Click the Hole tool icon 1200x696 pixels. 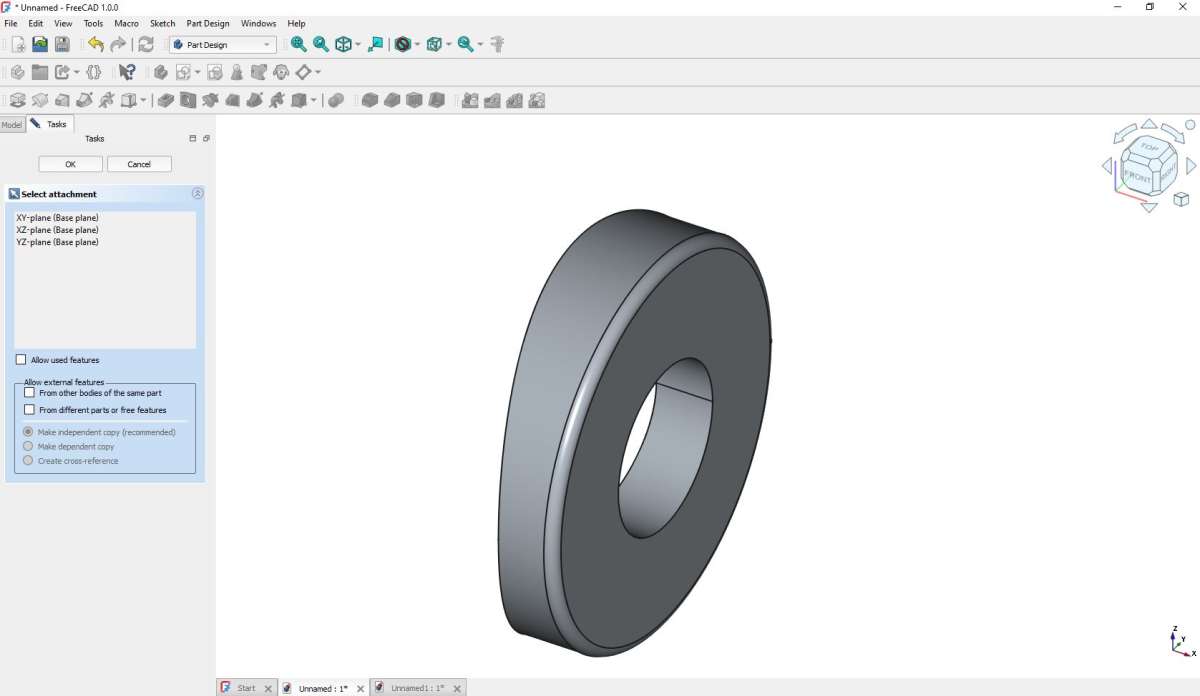[x=188, y=100]
